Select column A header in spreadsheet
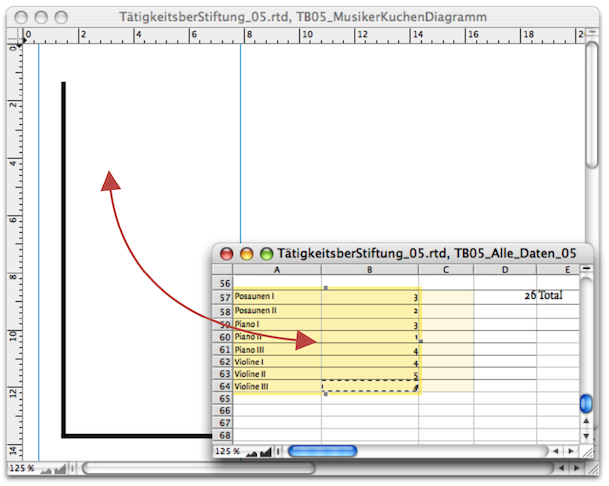The image size is (609, 486). pos(276,270)
